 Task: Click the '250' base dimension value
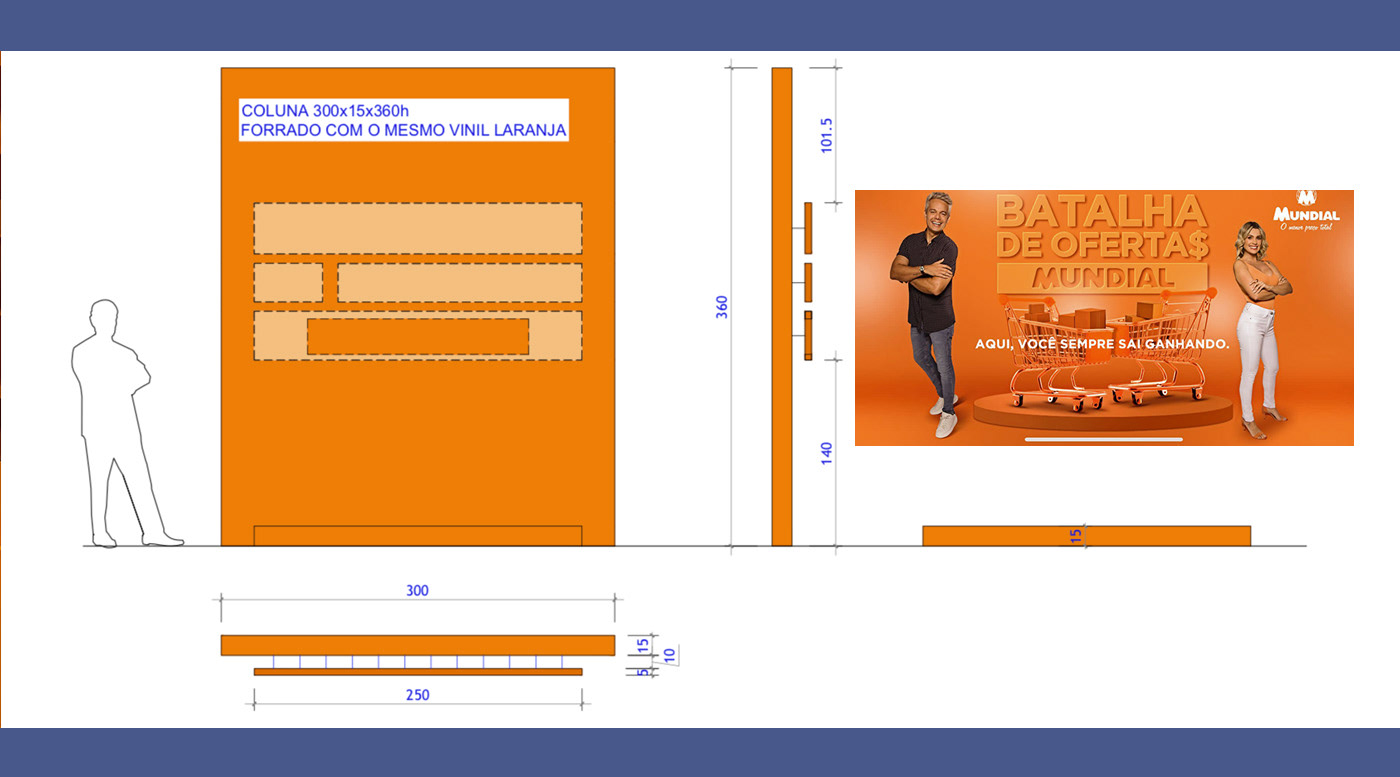pos(418,695)
